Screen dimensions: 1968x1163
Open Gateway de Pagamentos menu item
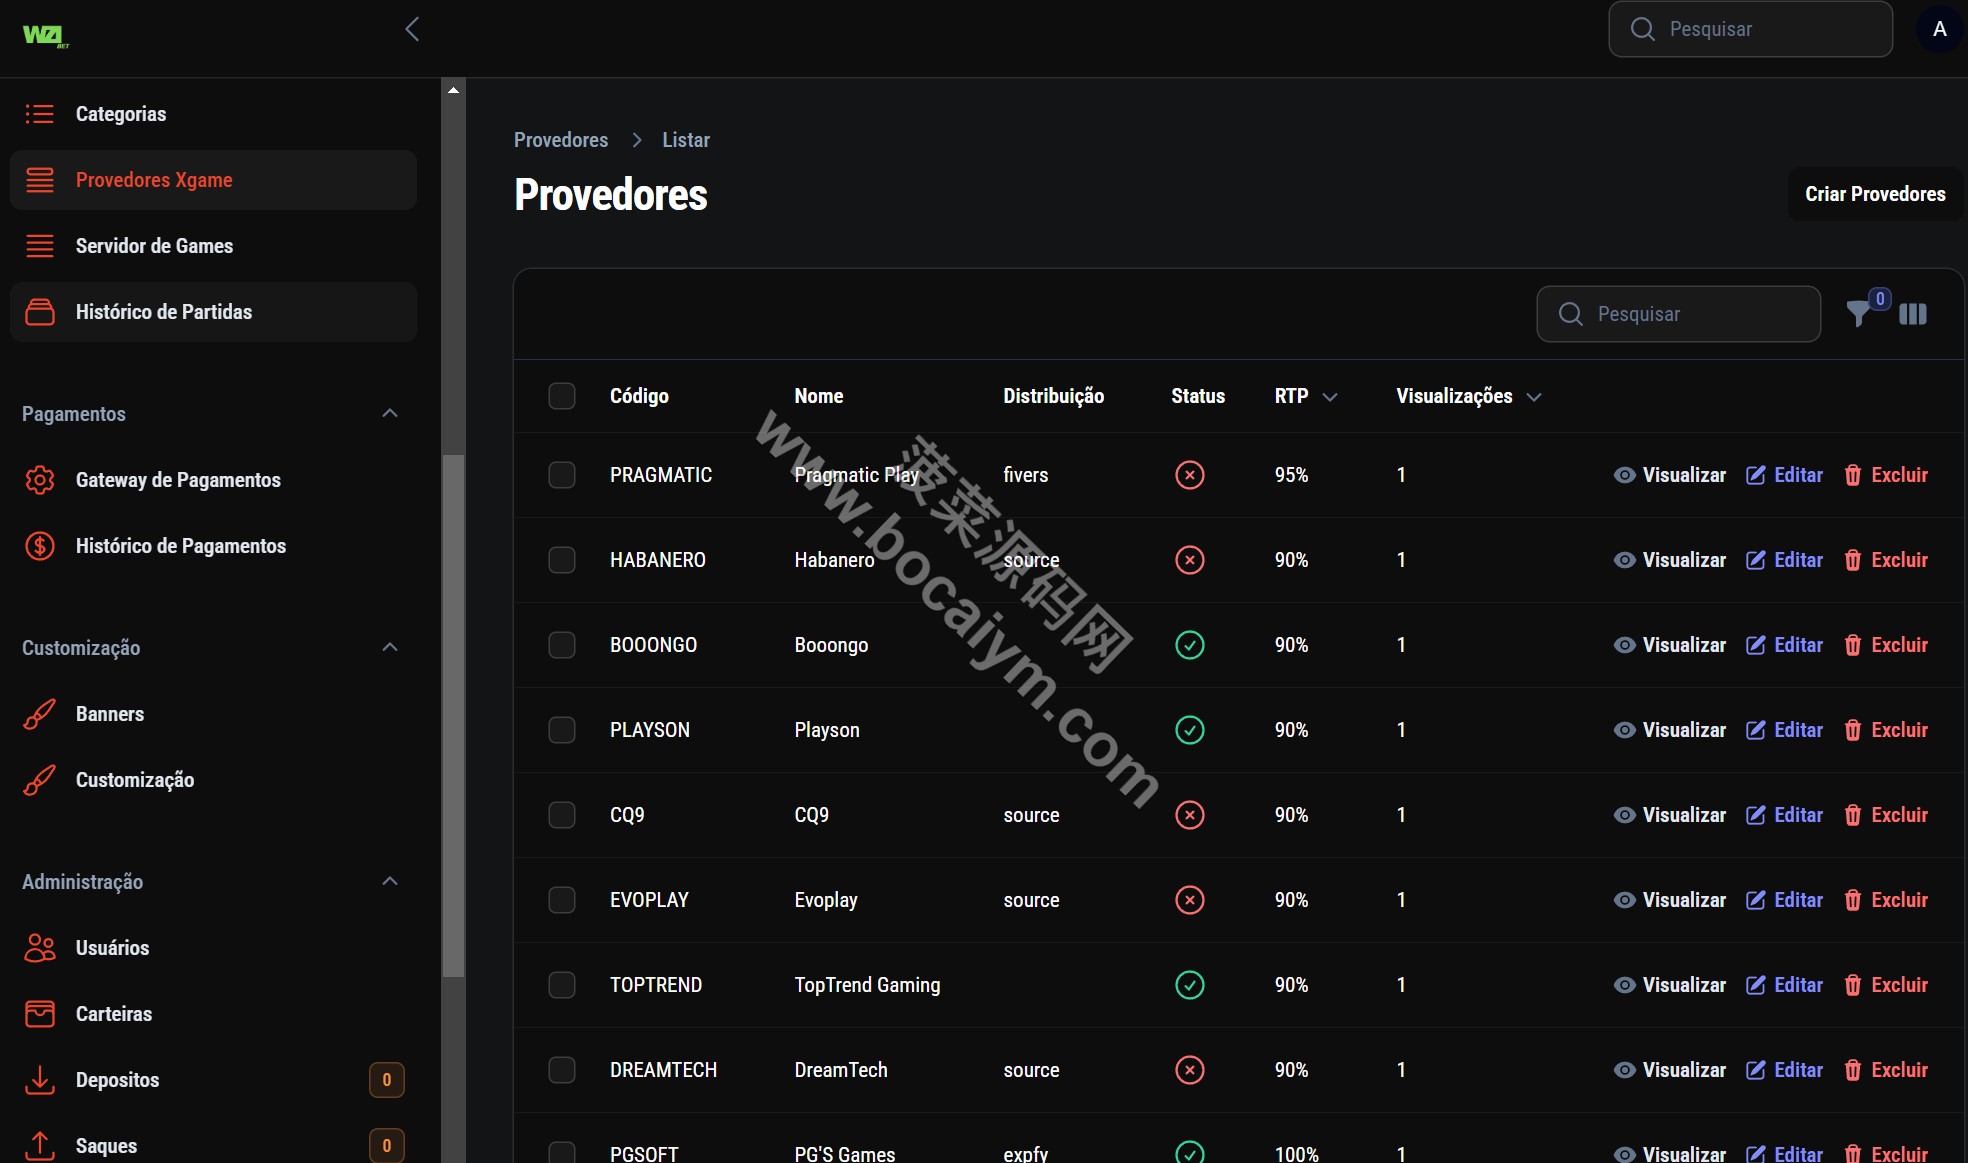tap(213, 480)
